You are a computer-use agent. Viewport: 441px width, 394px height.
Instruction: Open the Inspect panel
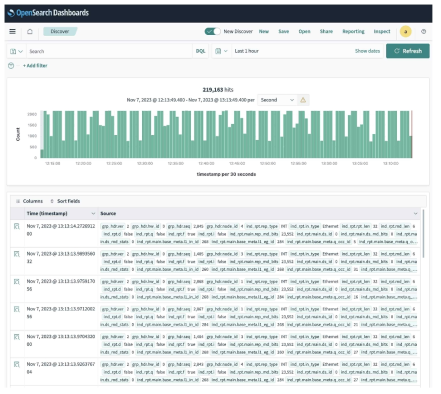point(382,31)
